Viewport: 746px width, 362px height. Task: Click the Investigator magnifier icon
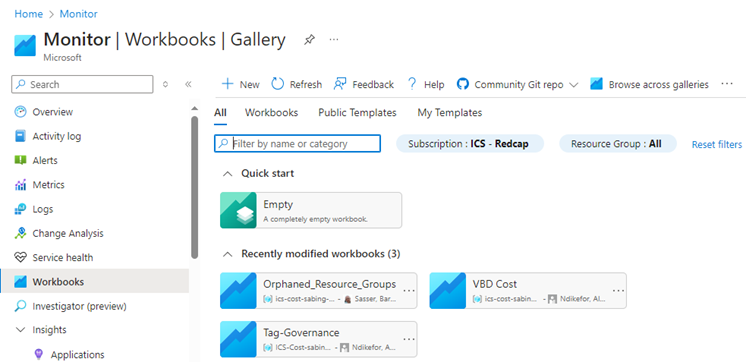pyautogui.click(x=20, y=306)
